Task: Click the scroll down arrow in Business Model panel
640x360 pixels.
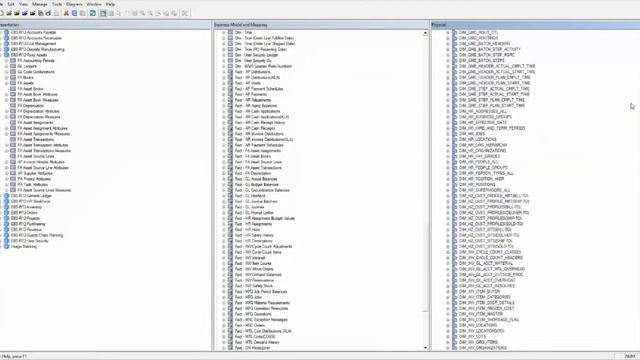Action: pos(425,348)
